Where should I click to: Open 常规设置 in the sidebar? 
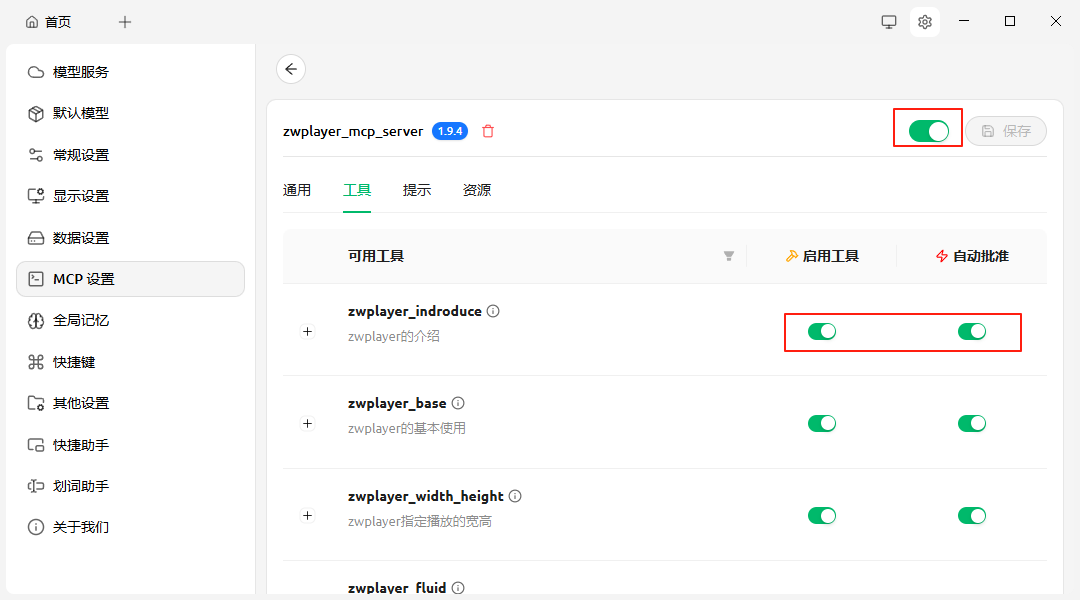click(130, 155)
